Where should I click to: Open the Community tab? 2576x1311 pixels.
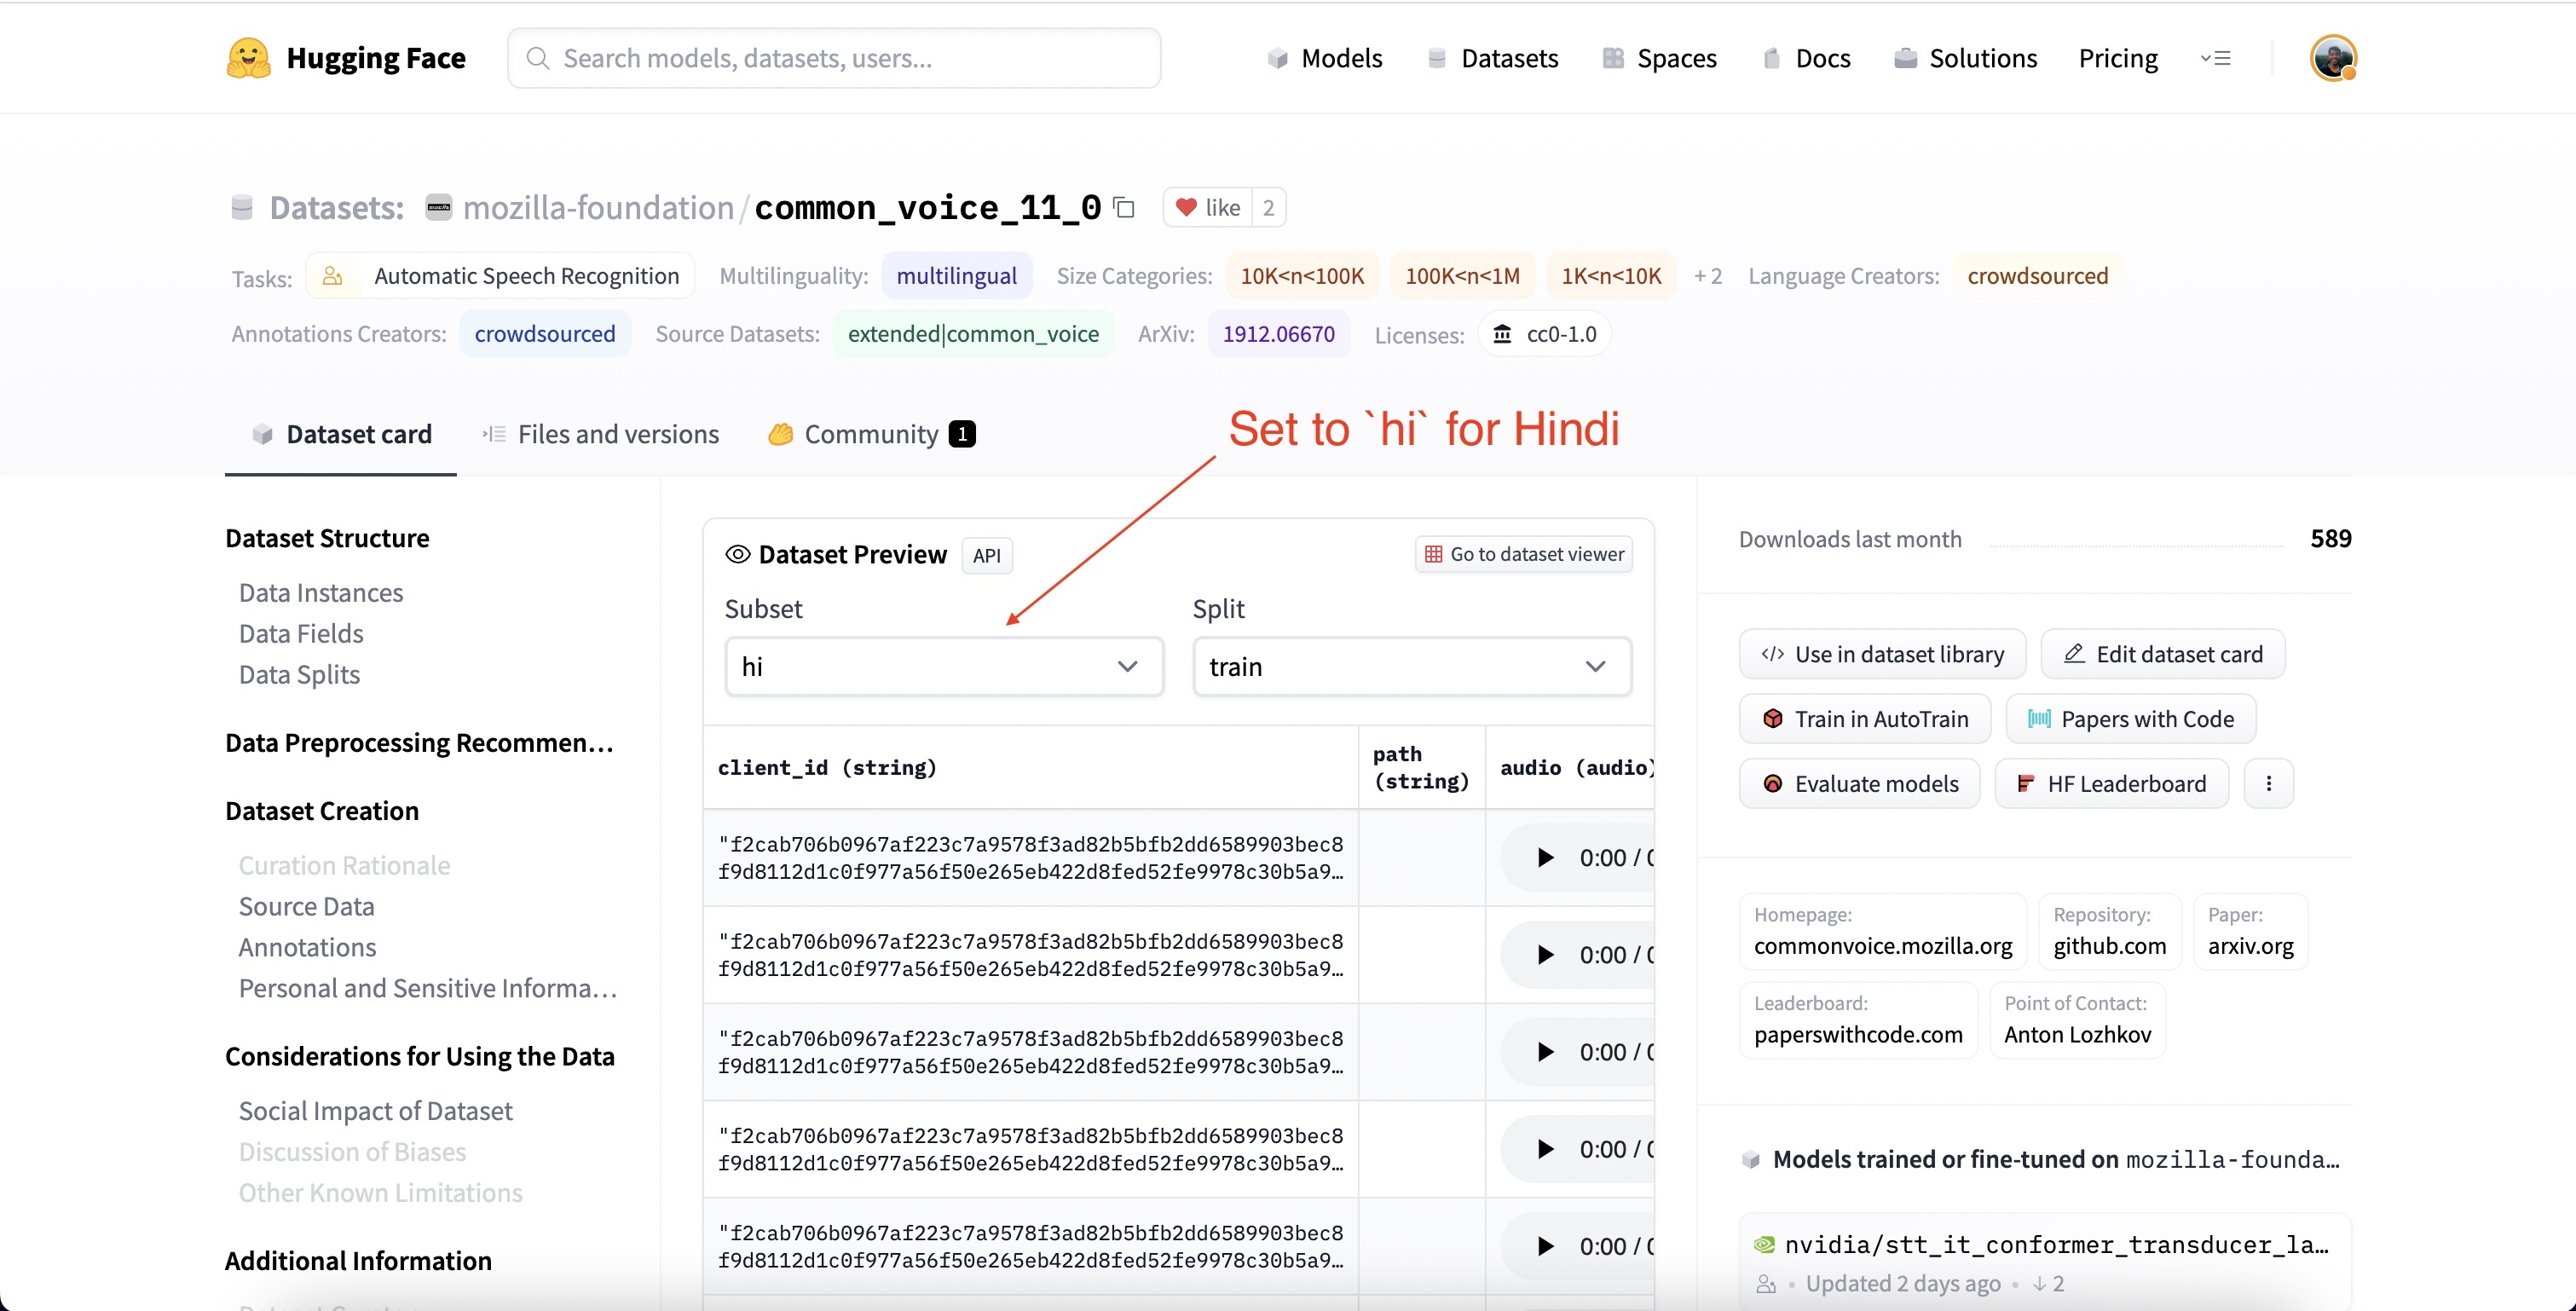(871, 434)
